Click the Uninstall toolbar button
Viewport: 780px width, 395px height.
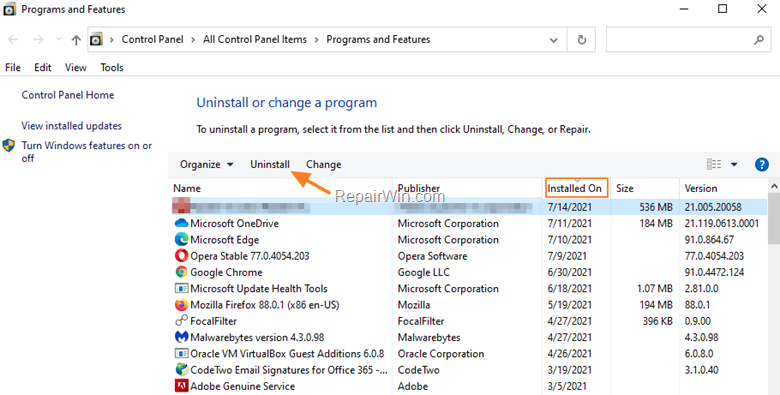click(x=270, y=165)
